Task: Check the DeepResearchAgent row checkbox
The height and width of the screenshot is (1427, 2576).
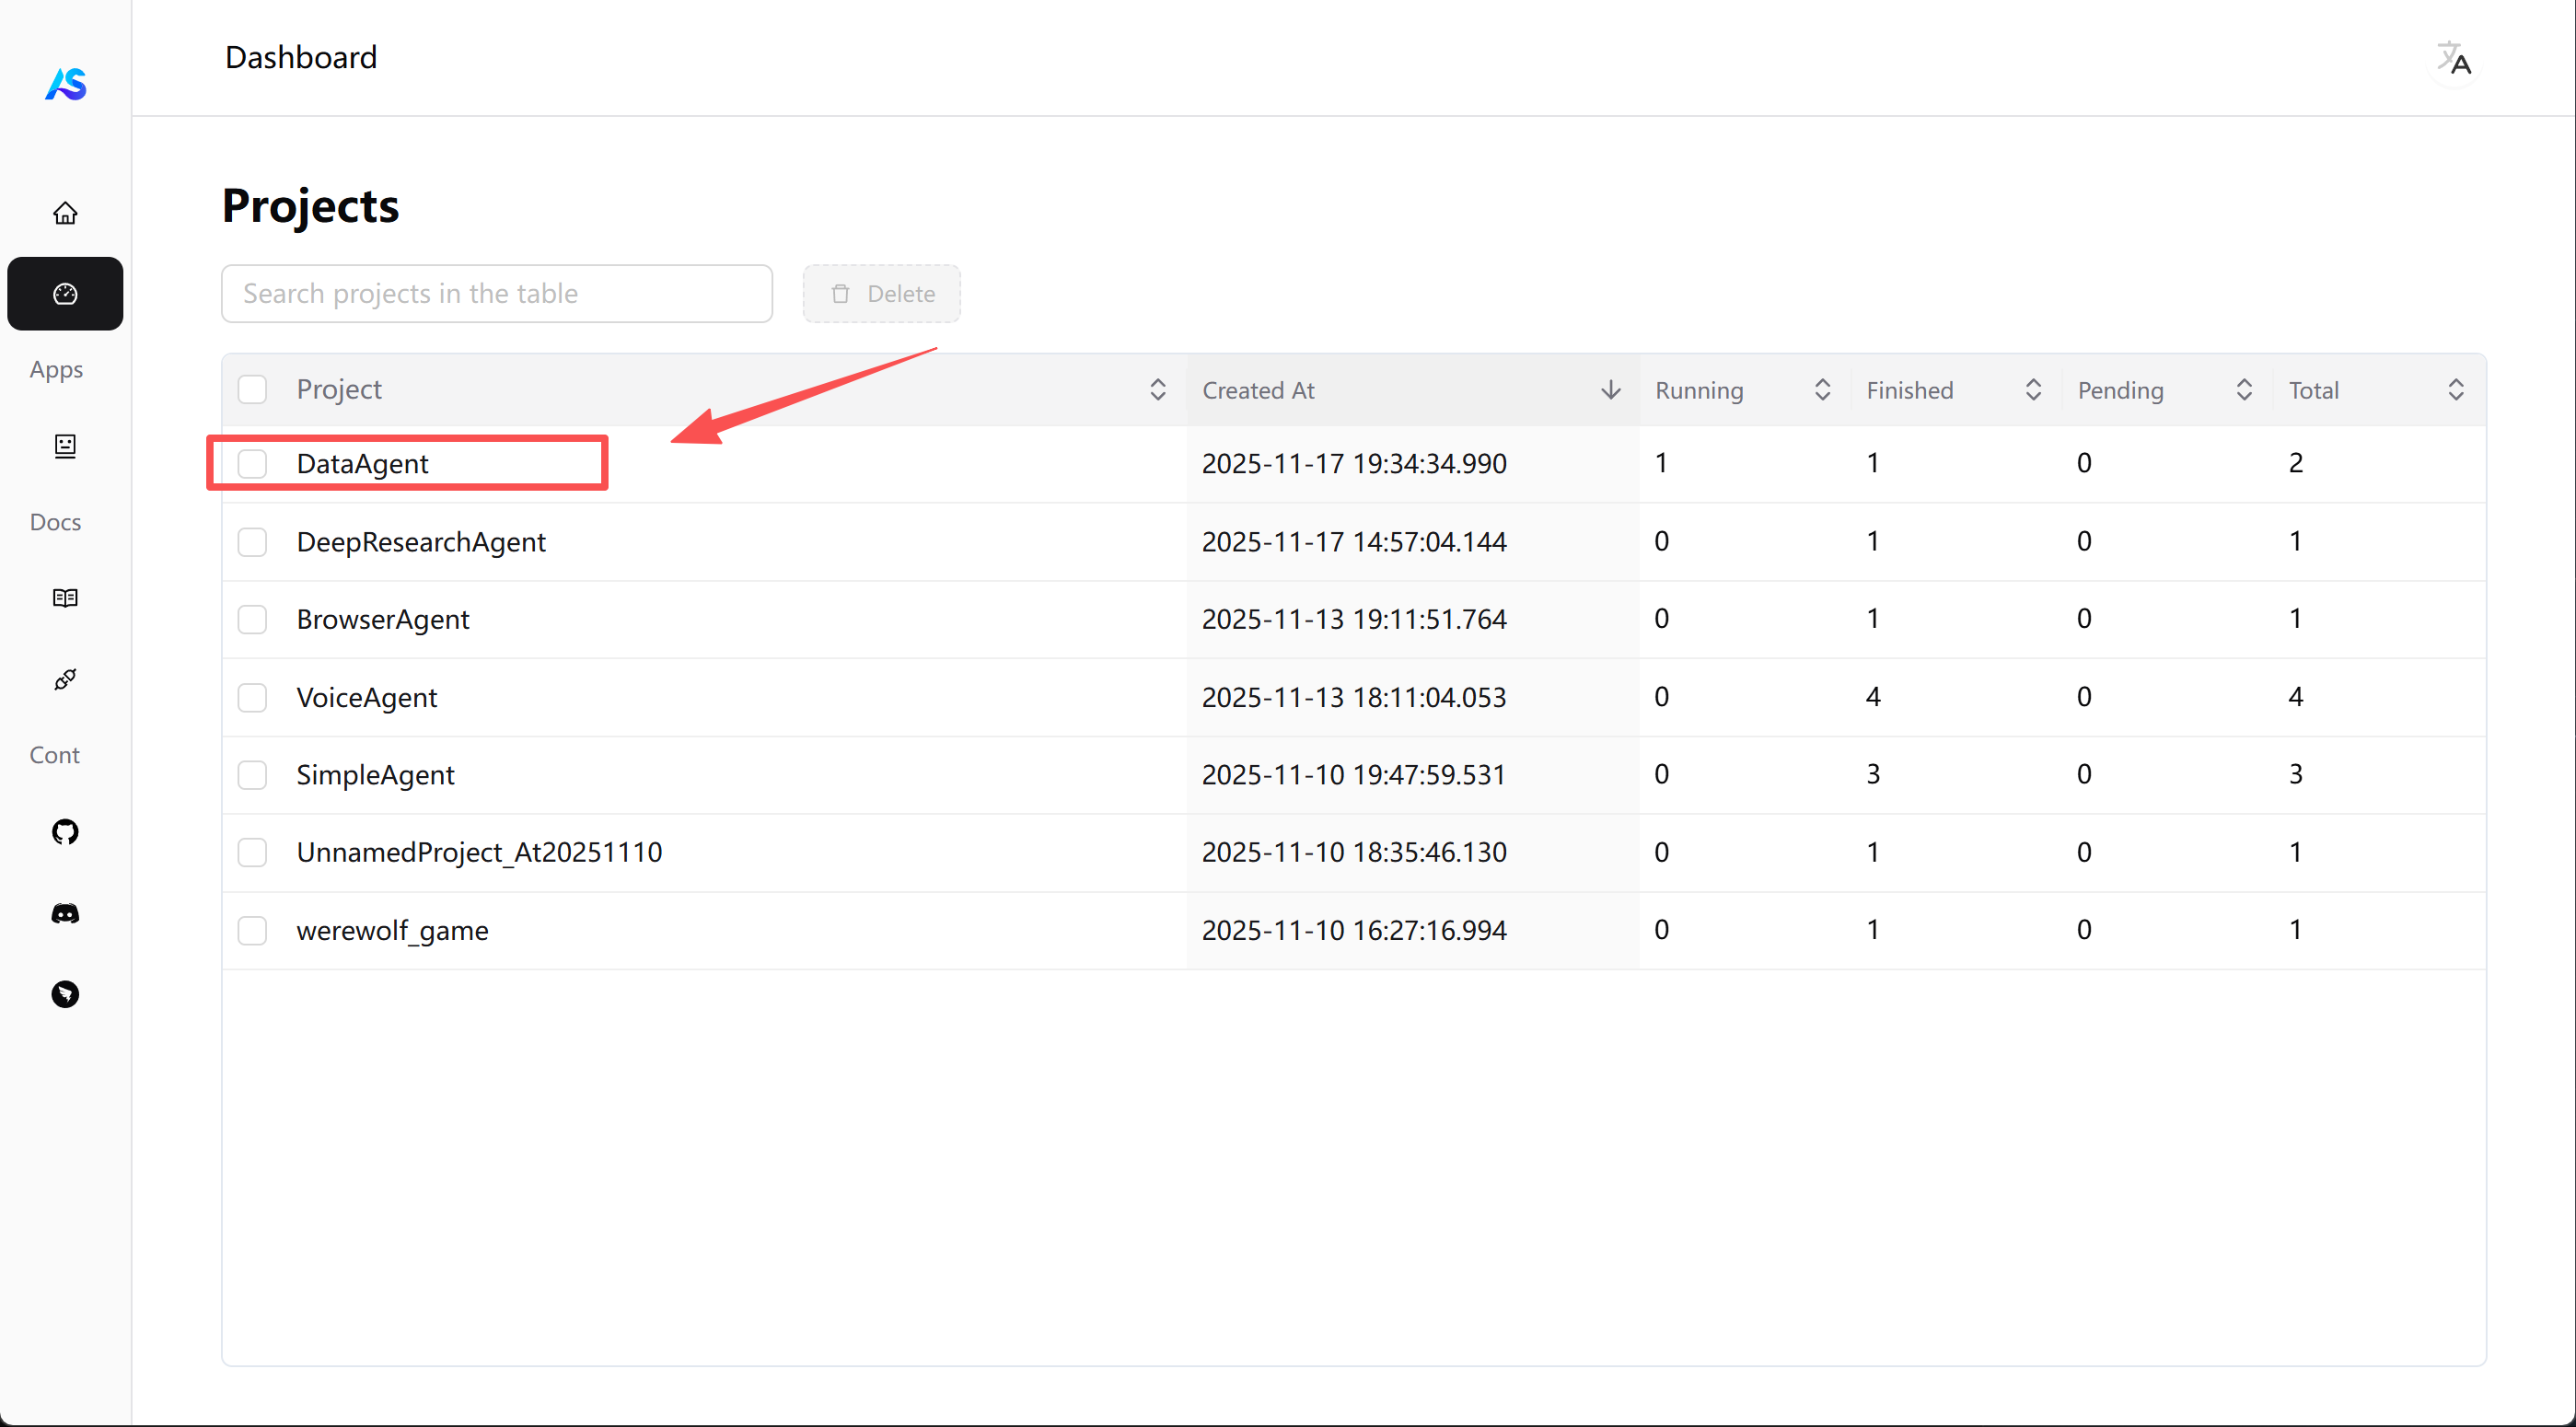Action: [x=252, y=542]
